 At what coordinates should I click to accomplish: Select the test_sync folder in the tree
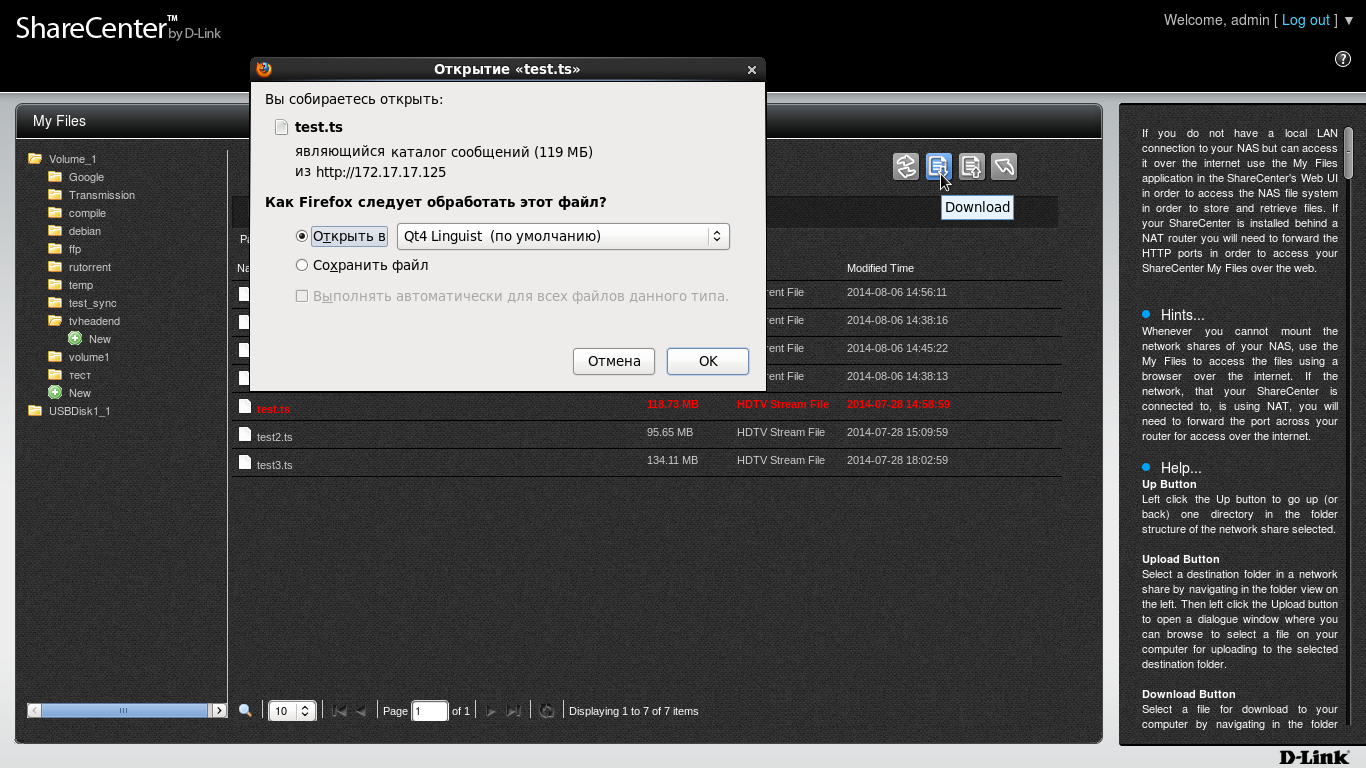[x=93, y=303]
